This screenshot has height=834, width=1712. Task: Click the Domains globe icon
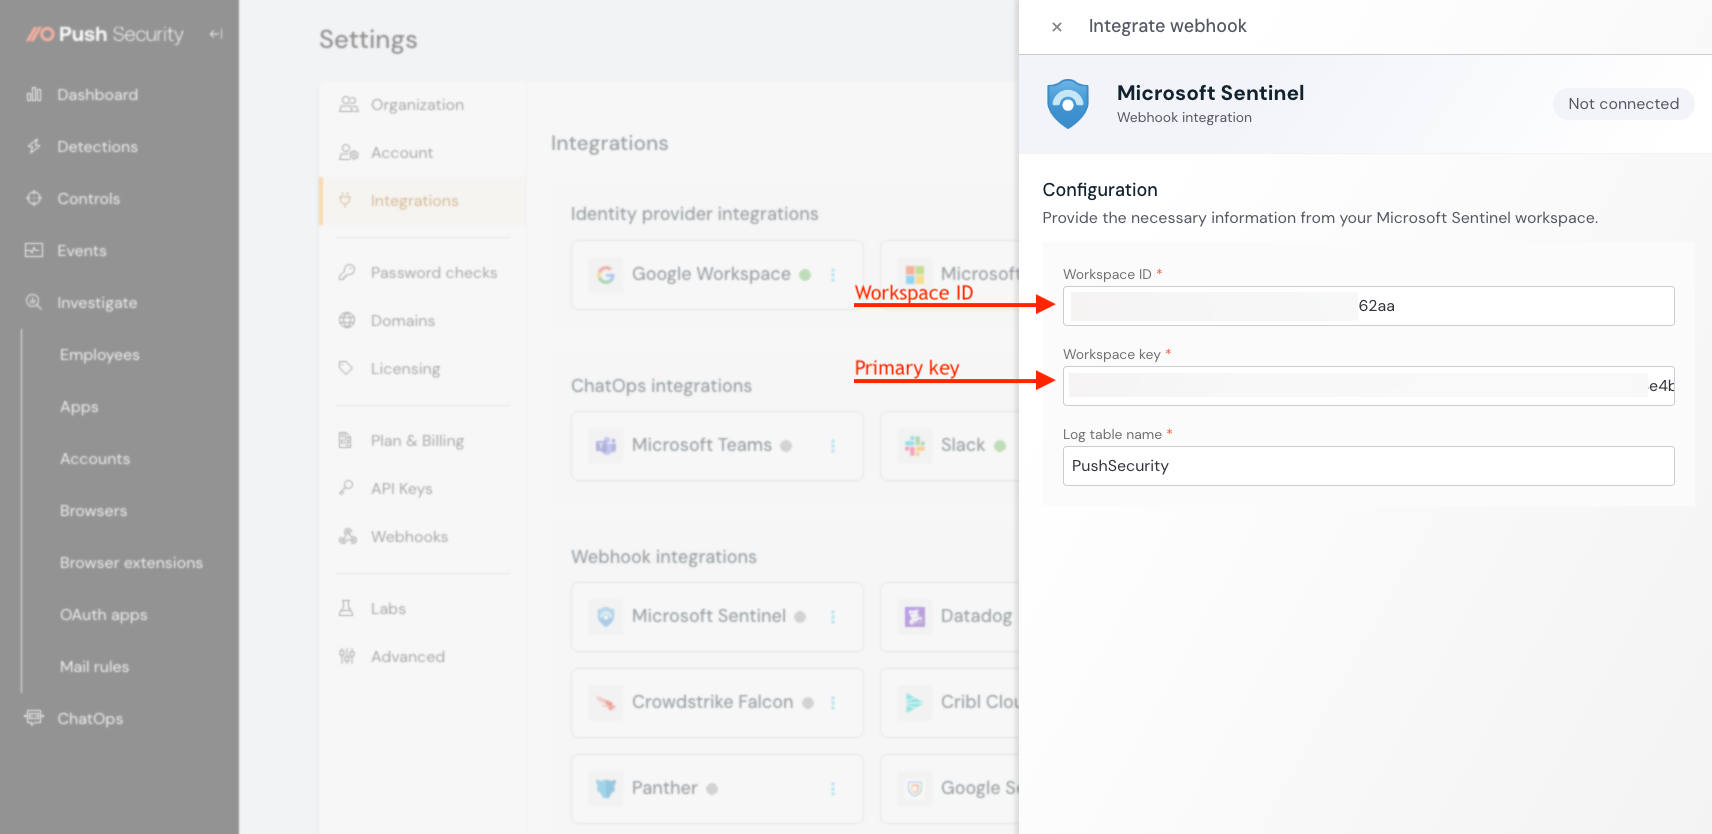(x=347, y=320)
